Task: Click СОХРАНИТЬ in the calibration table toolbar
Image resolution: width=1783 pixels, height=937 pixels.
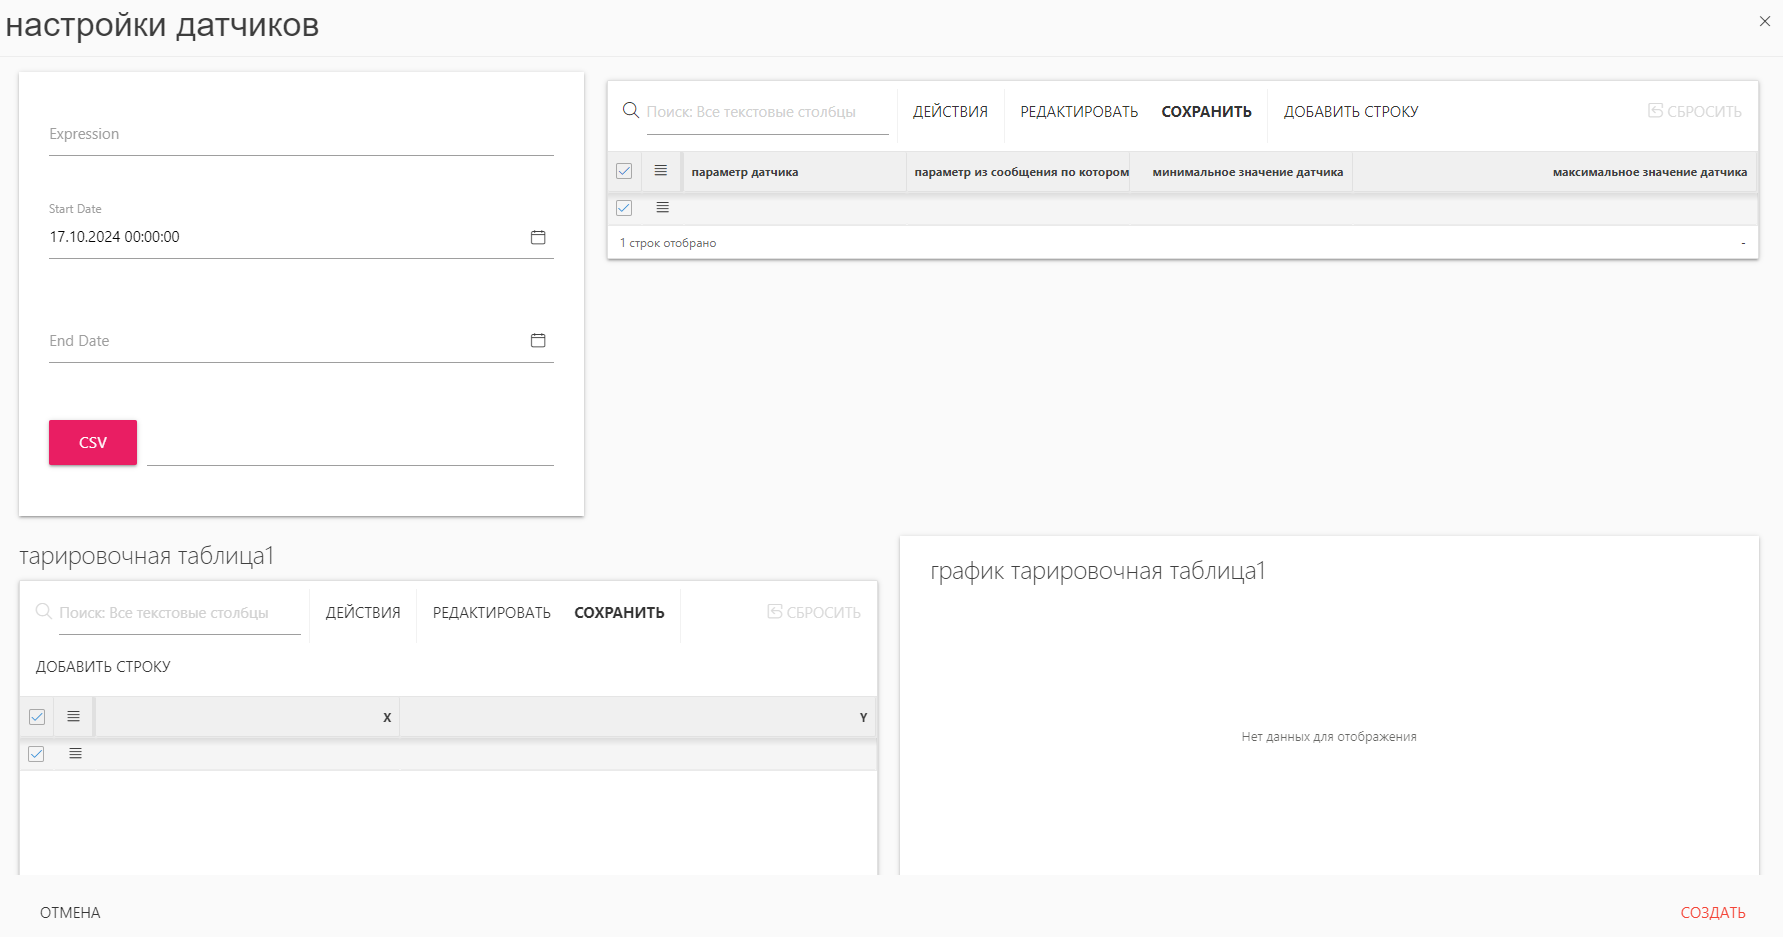Action: [x=619, y=613]
